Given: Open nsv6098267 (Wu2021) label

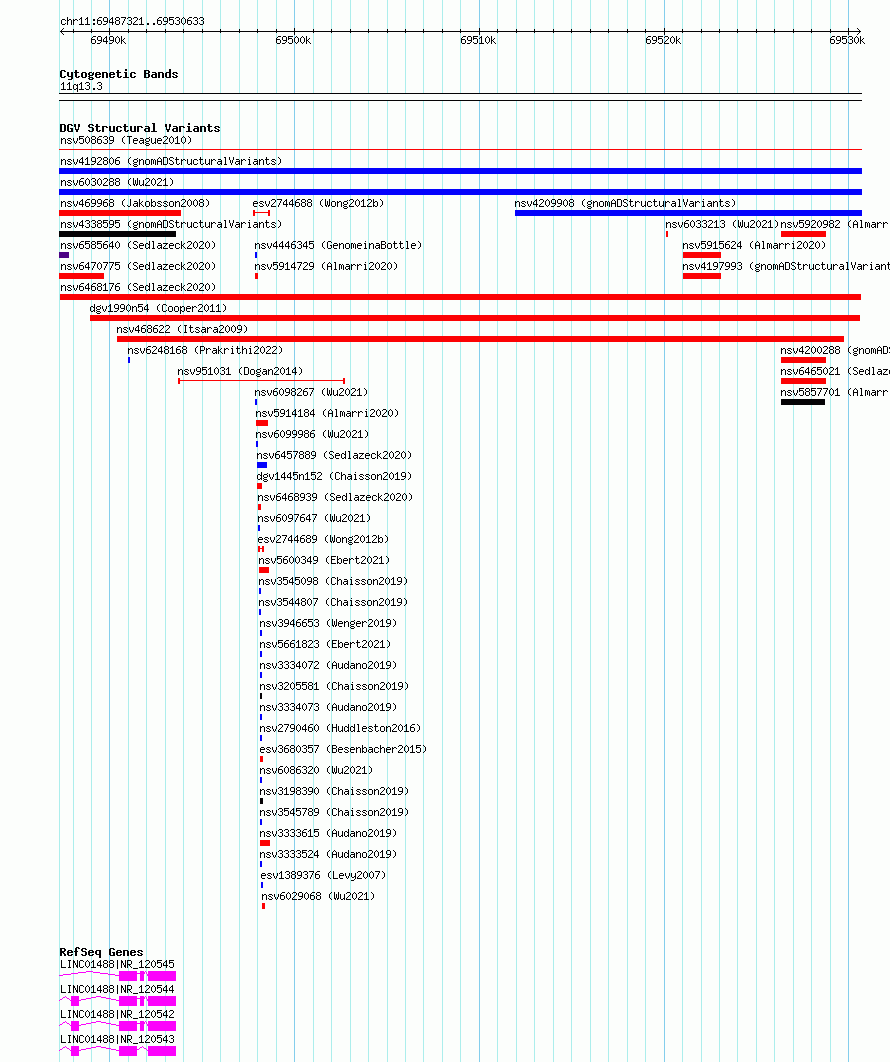Looking at the screenshot, I should coord(311,392).
